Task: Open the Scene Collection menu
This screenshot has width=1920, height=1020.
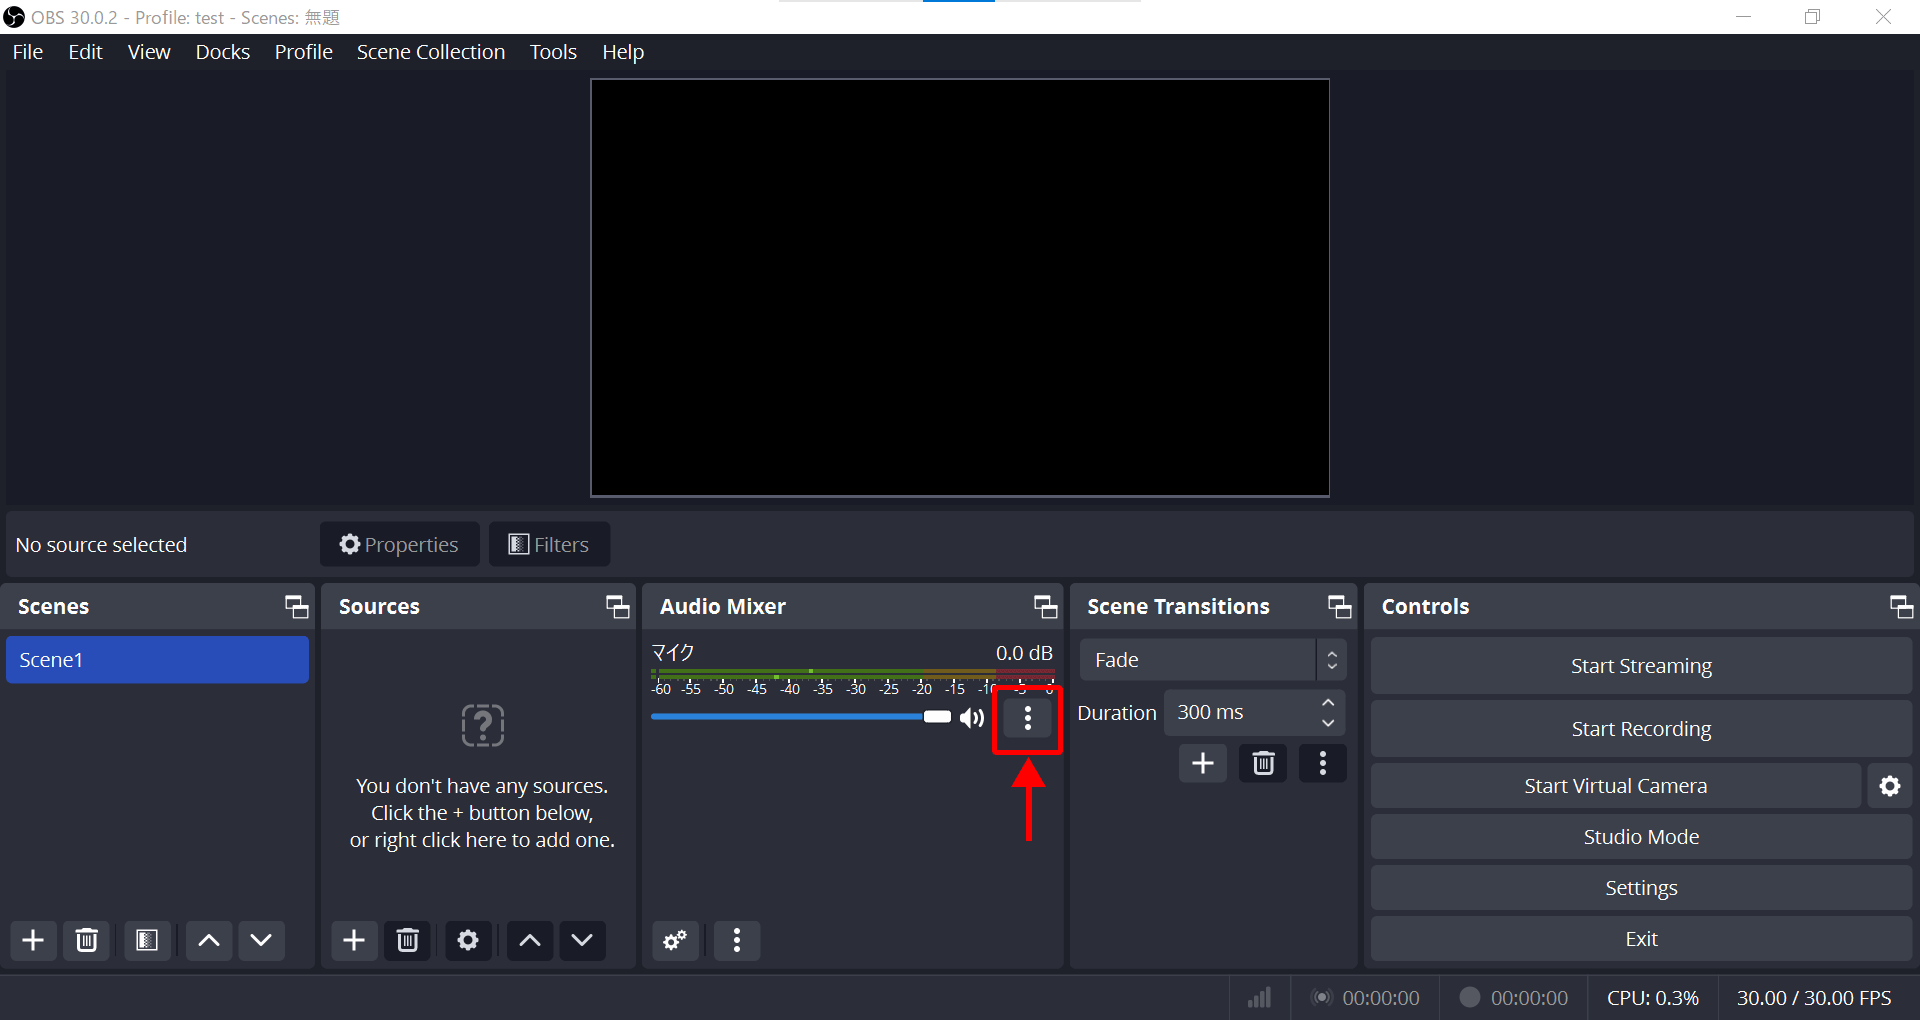Action: click(x=431, y=51)
